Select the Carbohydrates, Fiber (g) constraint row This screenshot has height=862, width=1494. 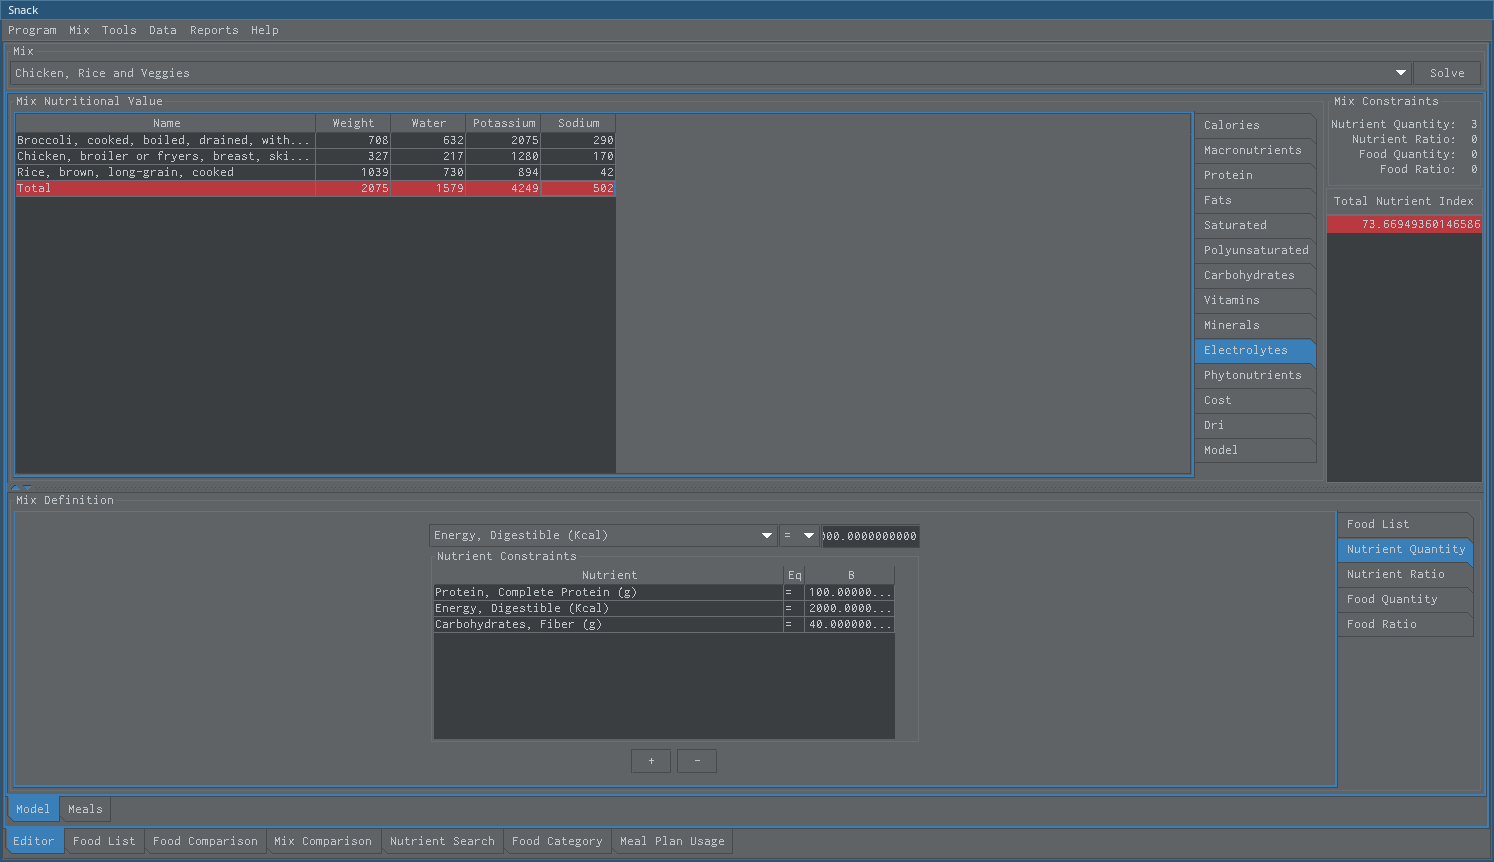(664, 624)
